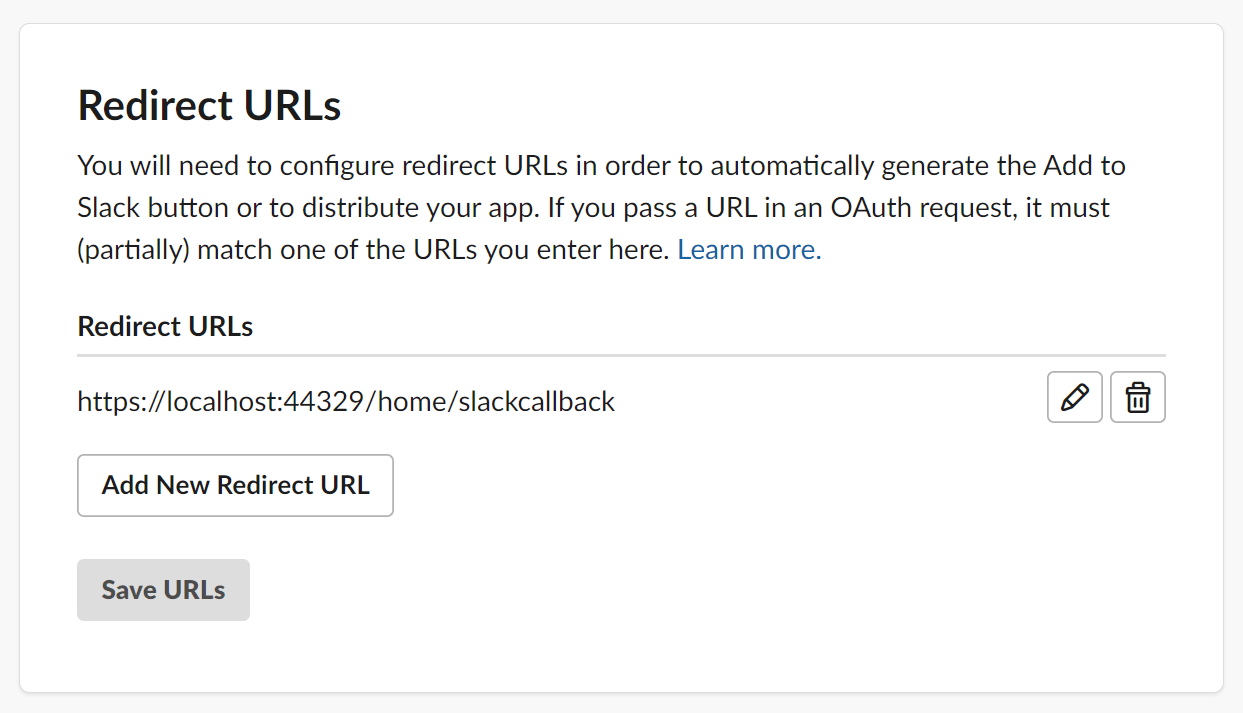Click the Redirect URLs section label above the list
1243x713 pixels.
[x=164, y=326]
